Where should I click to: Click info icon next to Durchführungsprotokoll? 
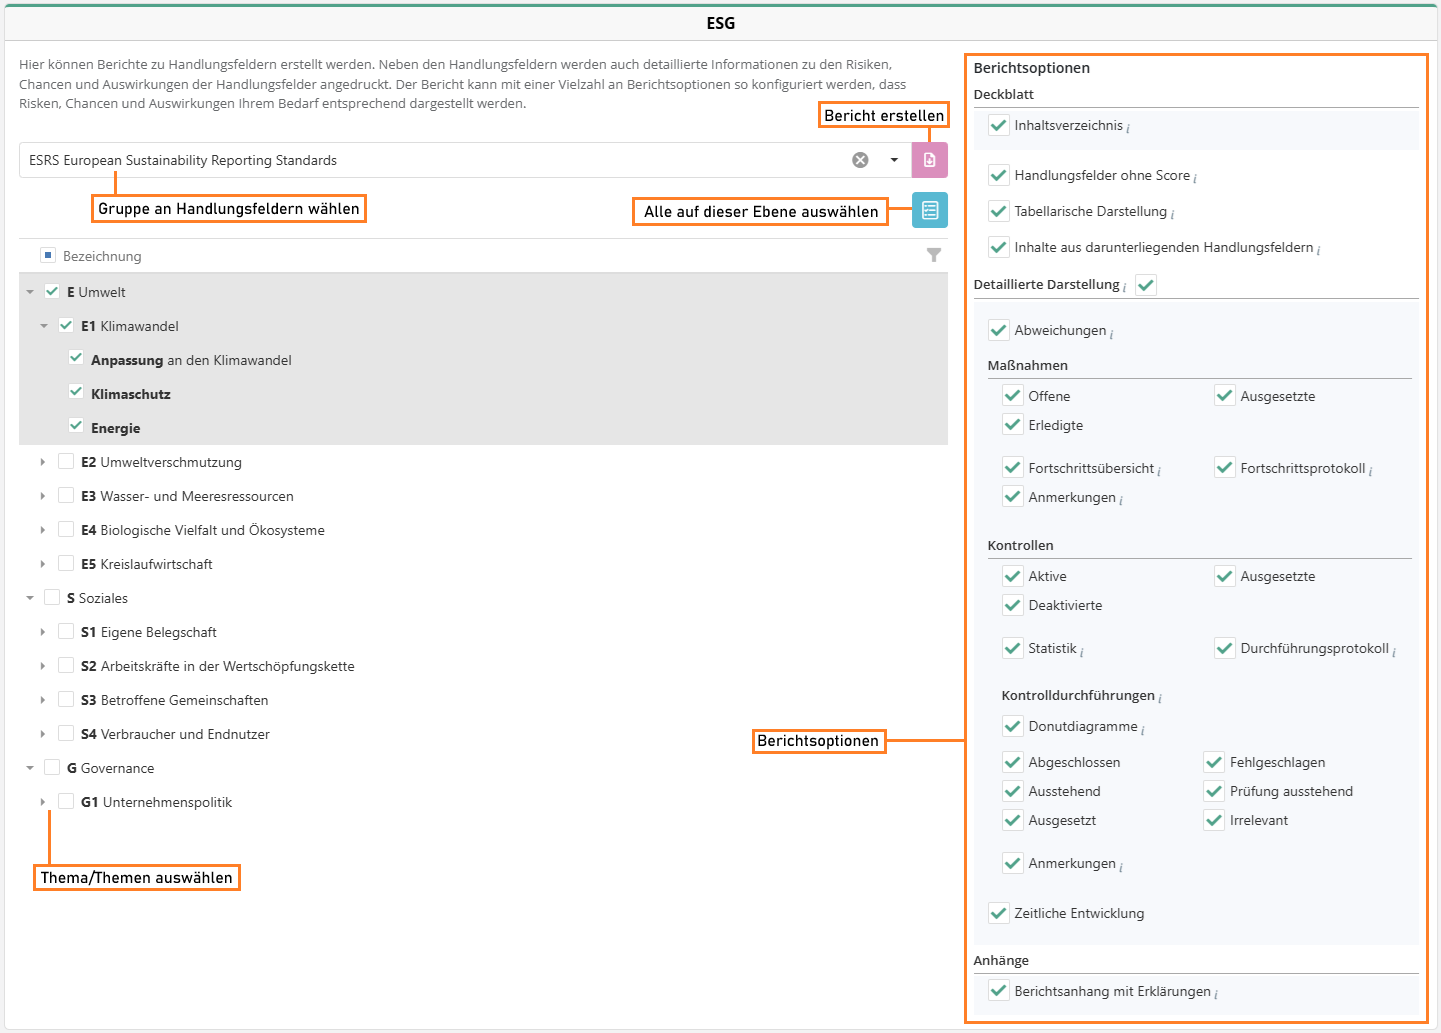tap(1394, 651)
